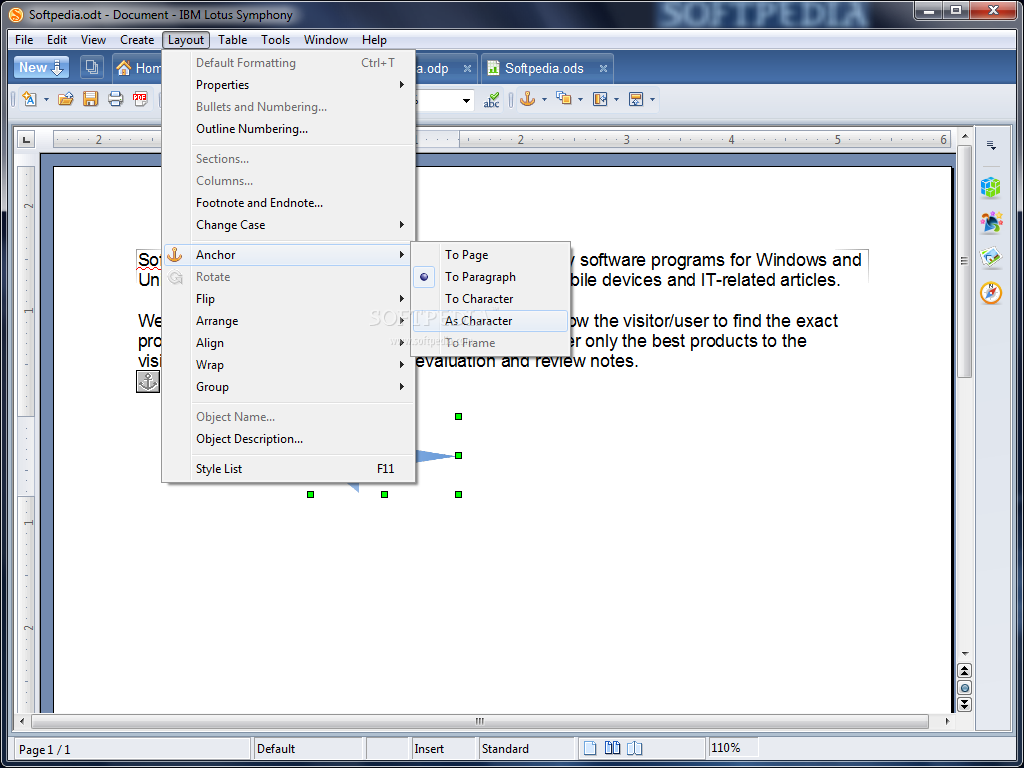The height and width of the screenshot is (768, 1024).
Task: Expand the Arrange toolbar dropdown arrow
Action: pos(580,100)
